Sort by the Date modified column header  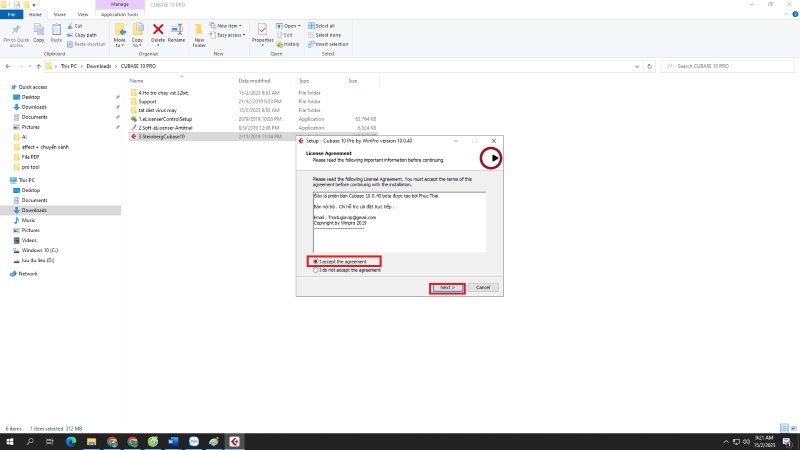point(254,81)
